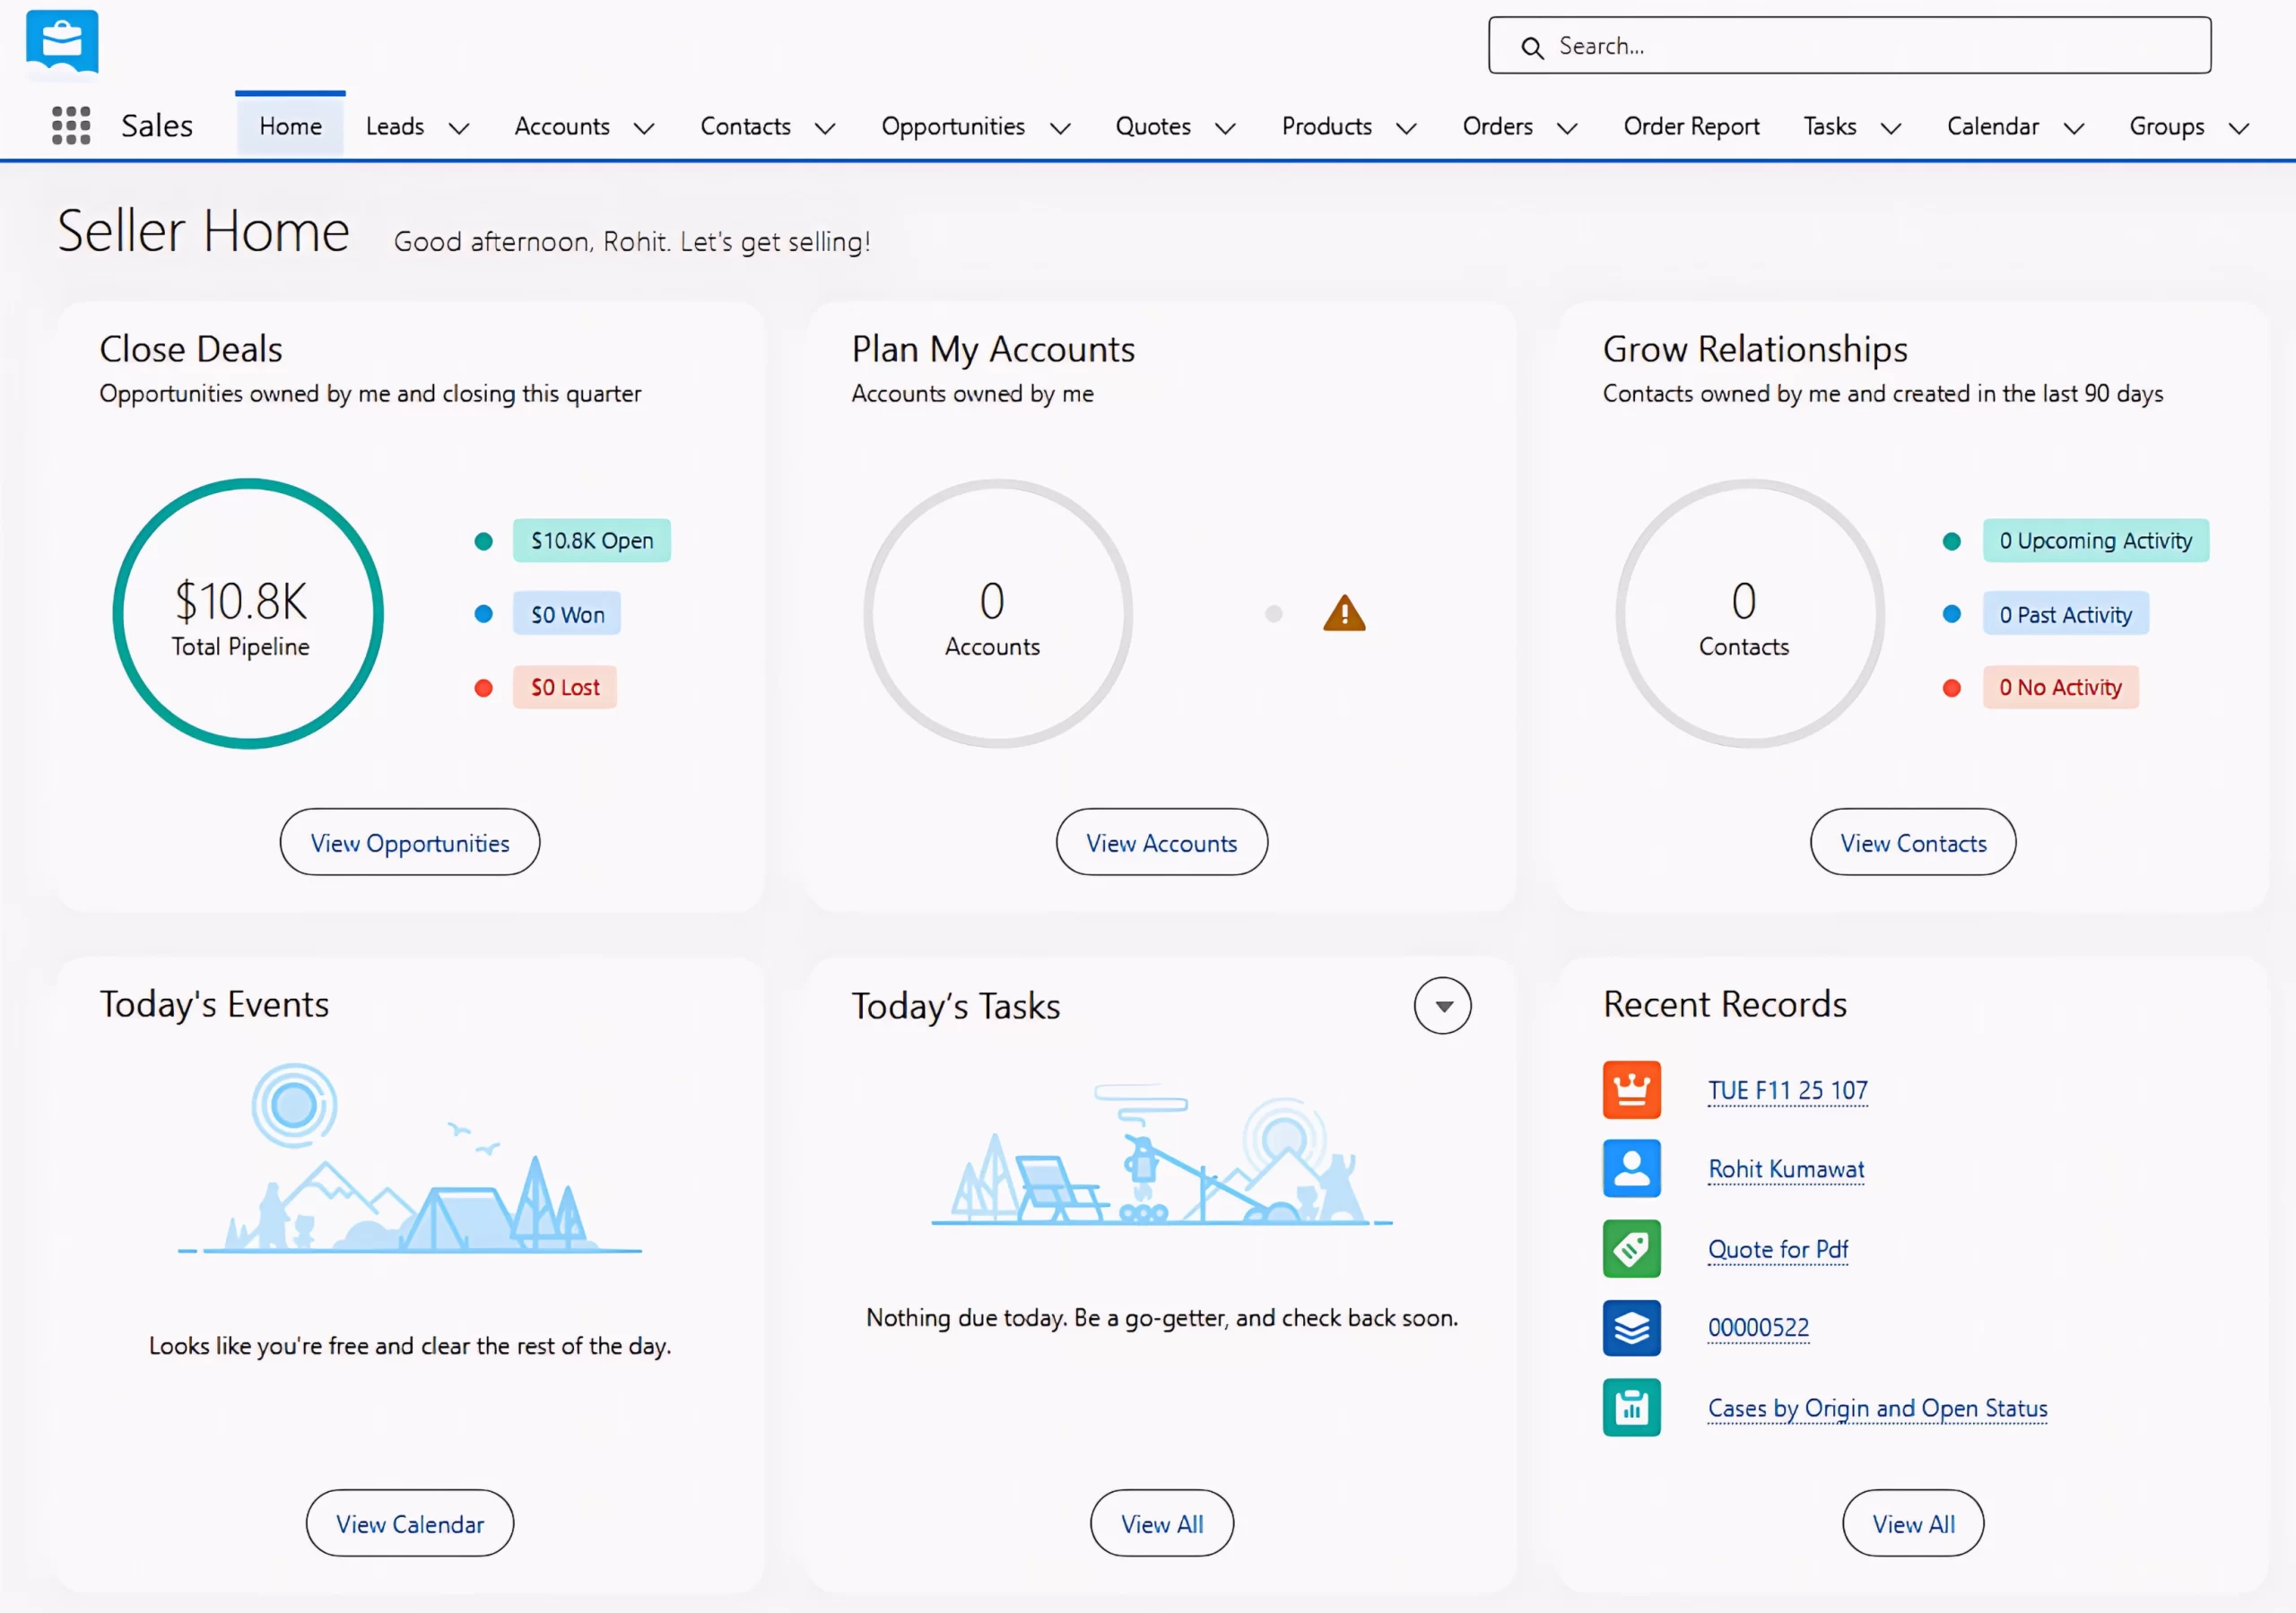Switch to the Home tab

290,126
